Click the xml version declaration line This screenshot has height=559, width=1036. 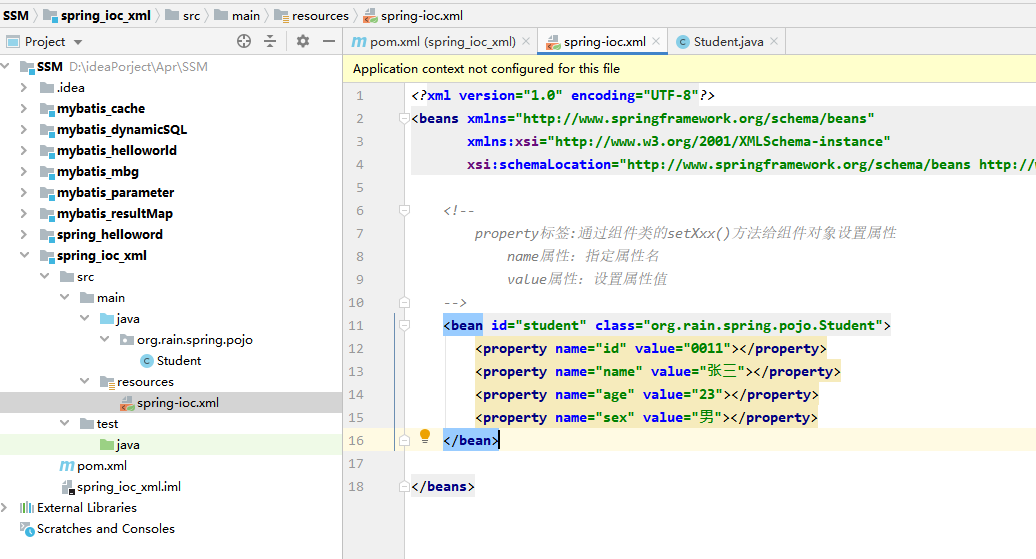(563, 95)
